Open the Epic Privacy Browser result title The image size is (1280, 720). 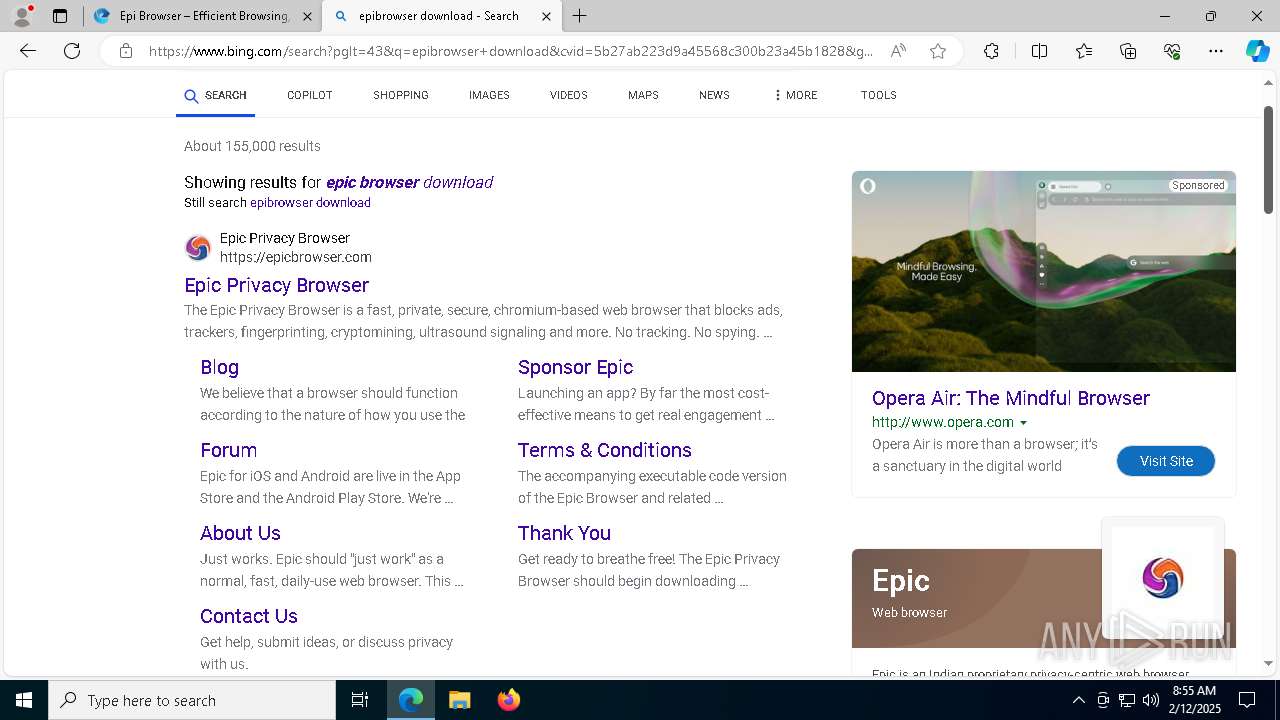[x=277, y=285]
